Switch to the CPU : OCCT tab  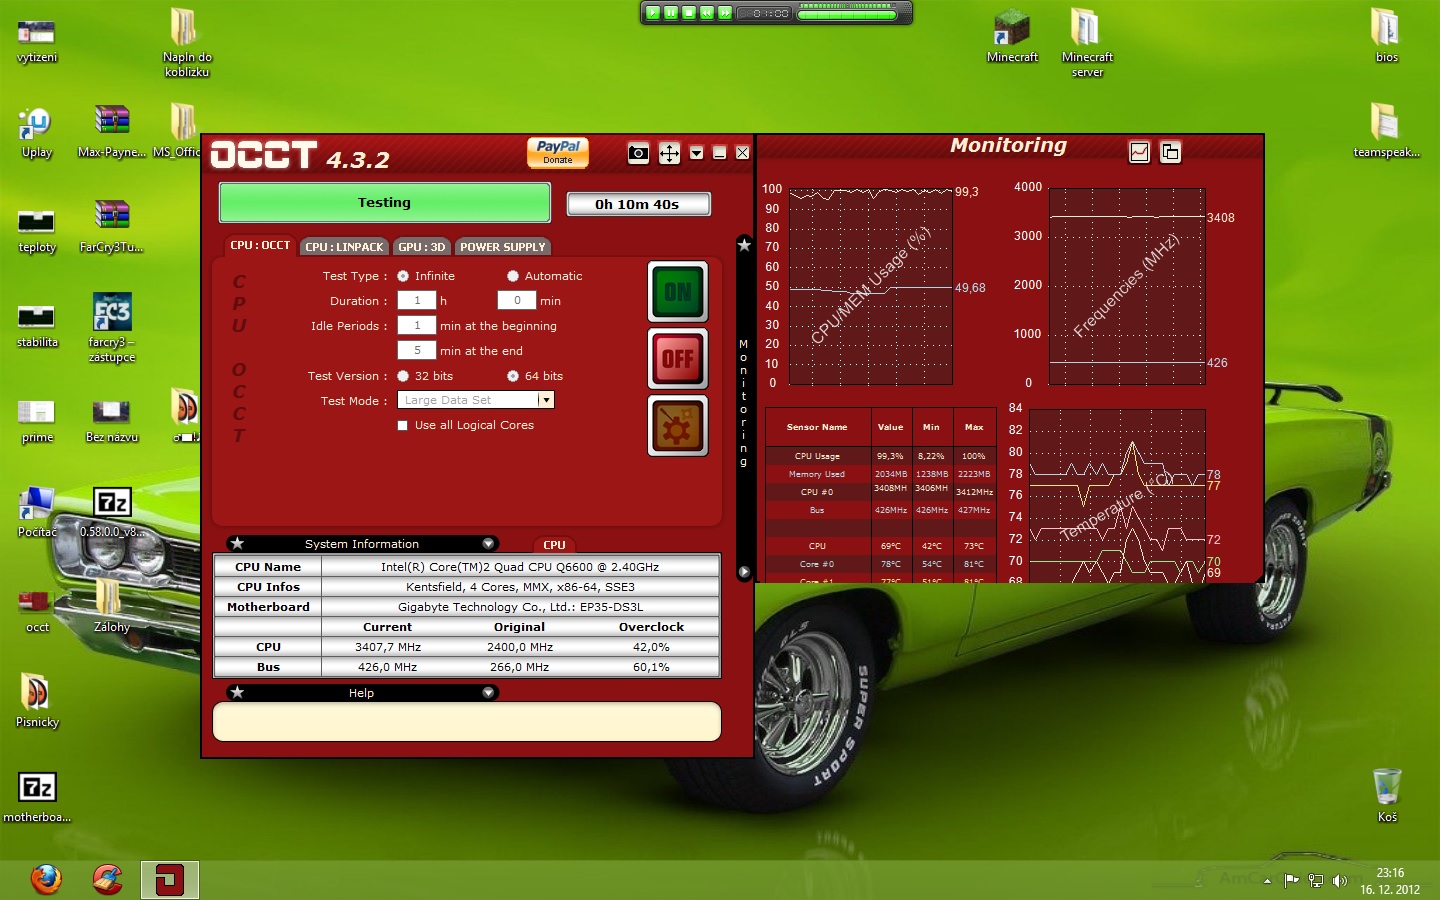pyautogui.click(x=260, y=245)
